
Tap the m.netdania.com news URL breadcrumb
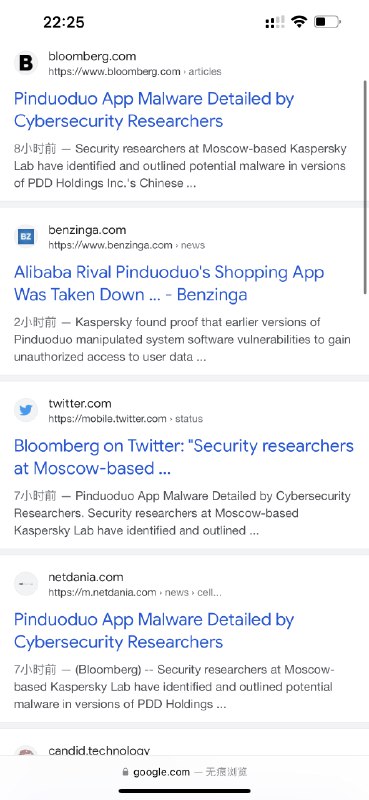coord(135,592)
